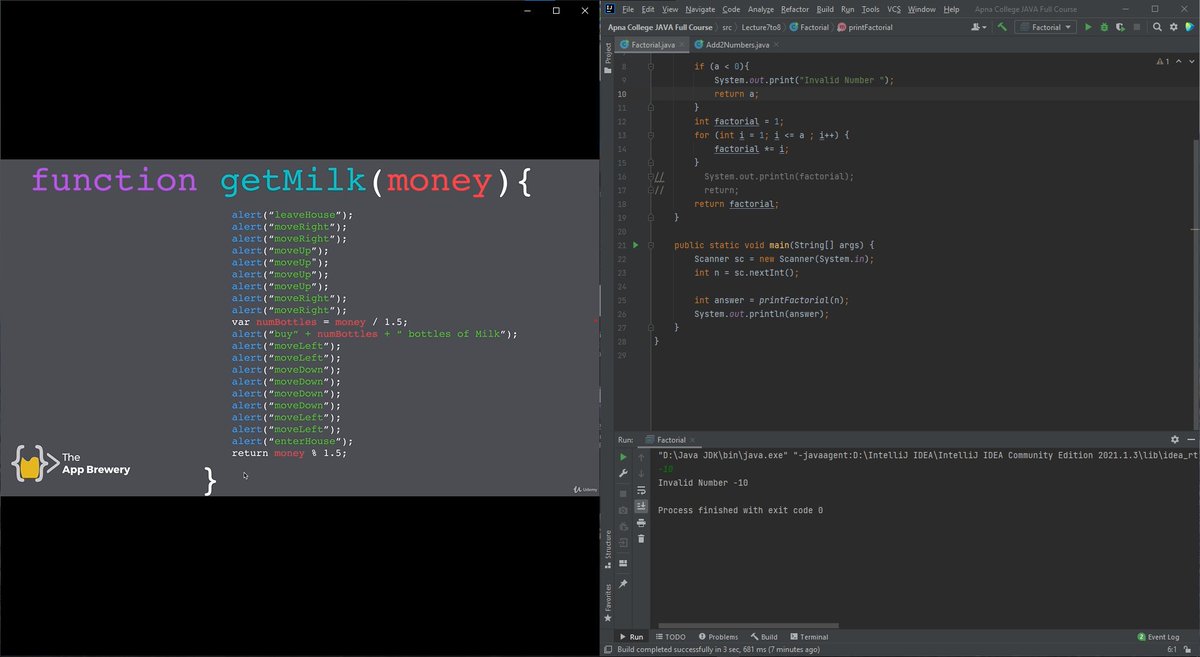Collapse the 'if (a < 0)' fold marker
Viewport: 1200px width, 657px height.
tap(651, 66)
